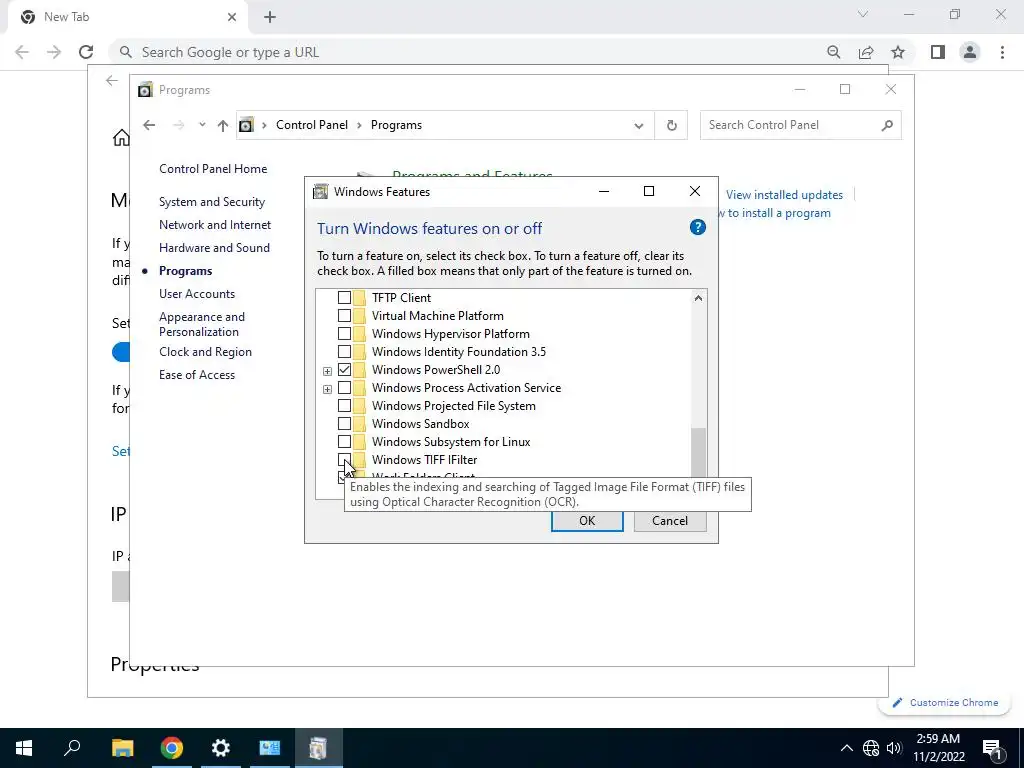Image resolution: width=1024 pixels, height=768 pixels.
Task: Click the Control Panel address bar icon
Action: point(246,125)
